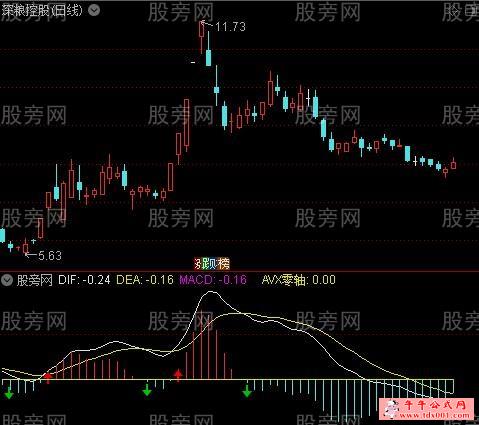Viewport: 479px width, 425px height.
Task: Click the DIF: -0.24 readout
Action: [x=84, y=280]
